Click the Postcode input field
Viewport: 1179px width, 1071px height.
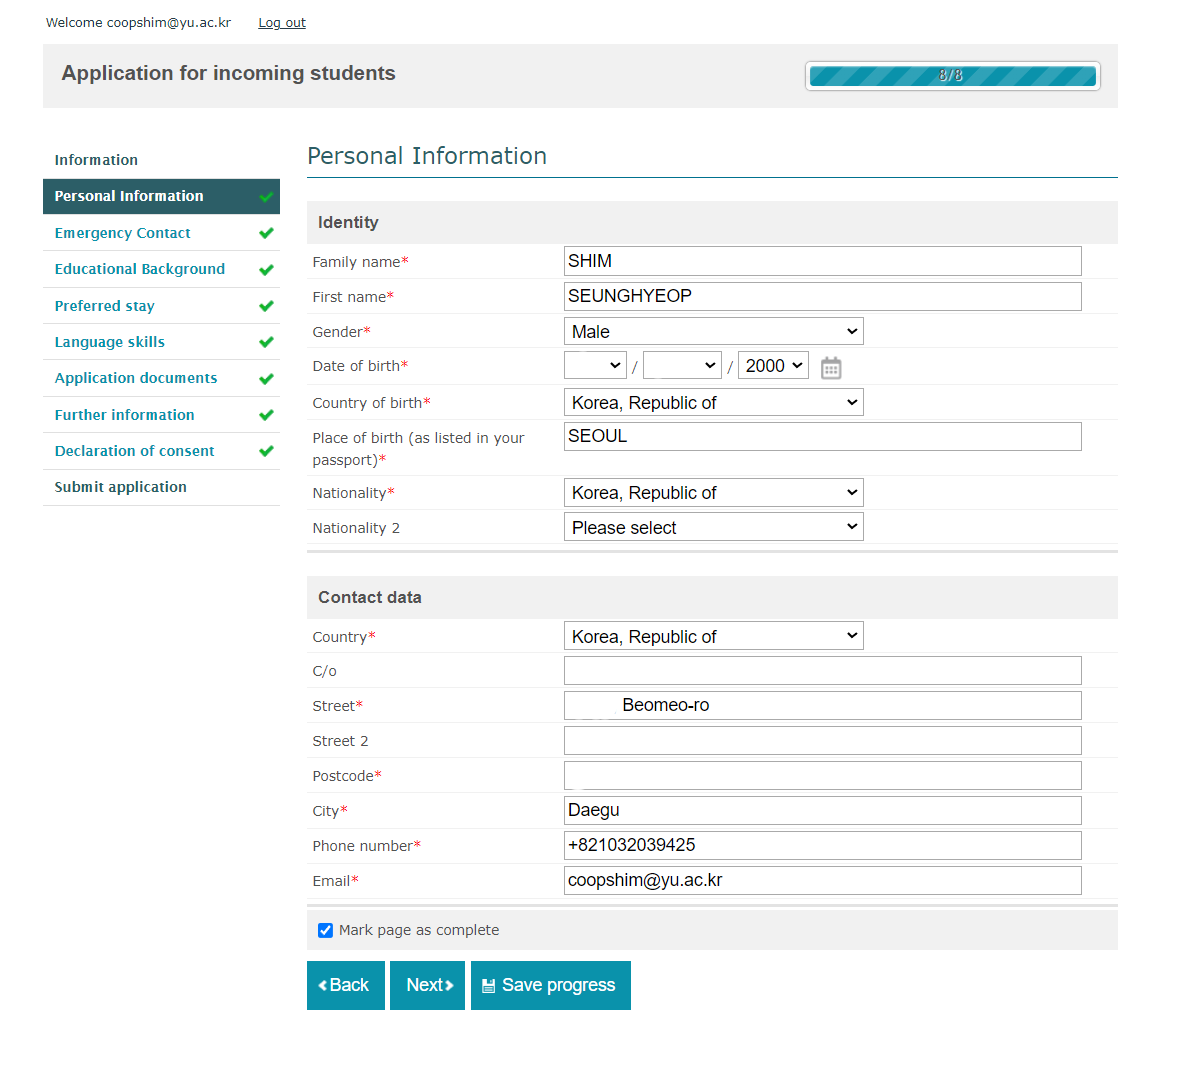point(823,775)
